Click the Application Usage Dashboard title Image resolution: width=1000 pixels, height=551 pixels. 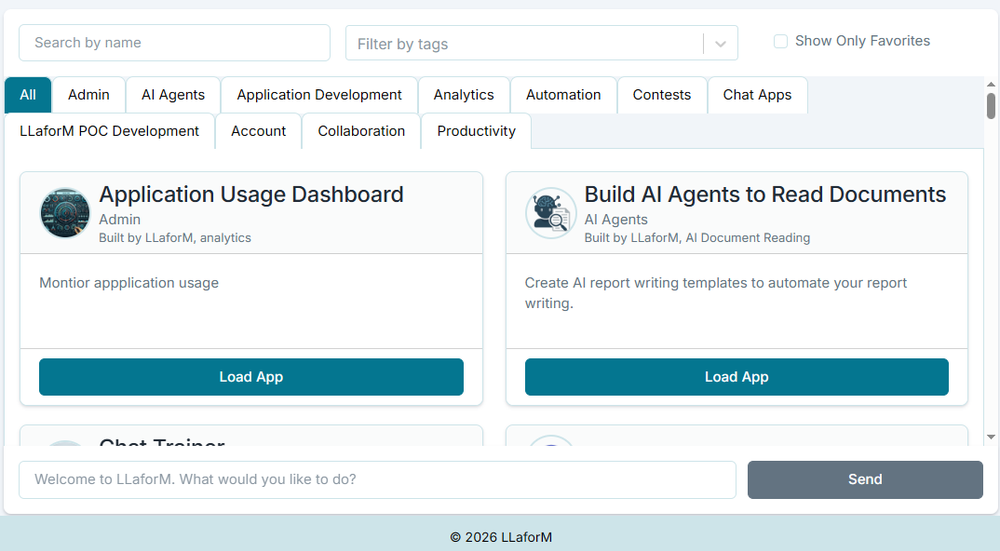[251, 195]
